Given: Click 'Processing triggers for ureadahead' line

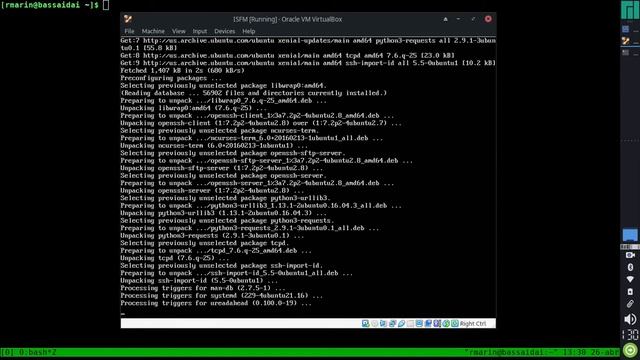Looking at the screenshot, I should [216, 303].
